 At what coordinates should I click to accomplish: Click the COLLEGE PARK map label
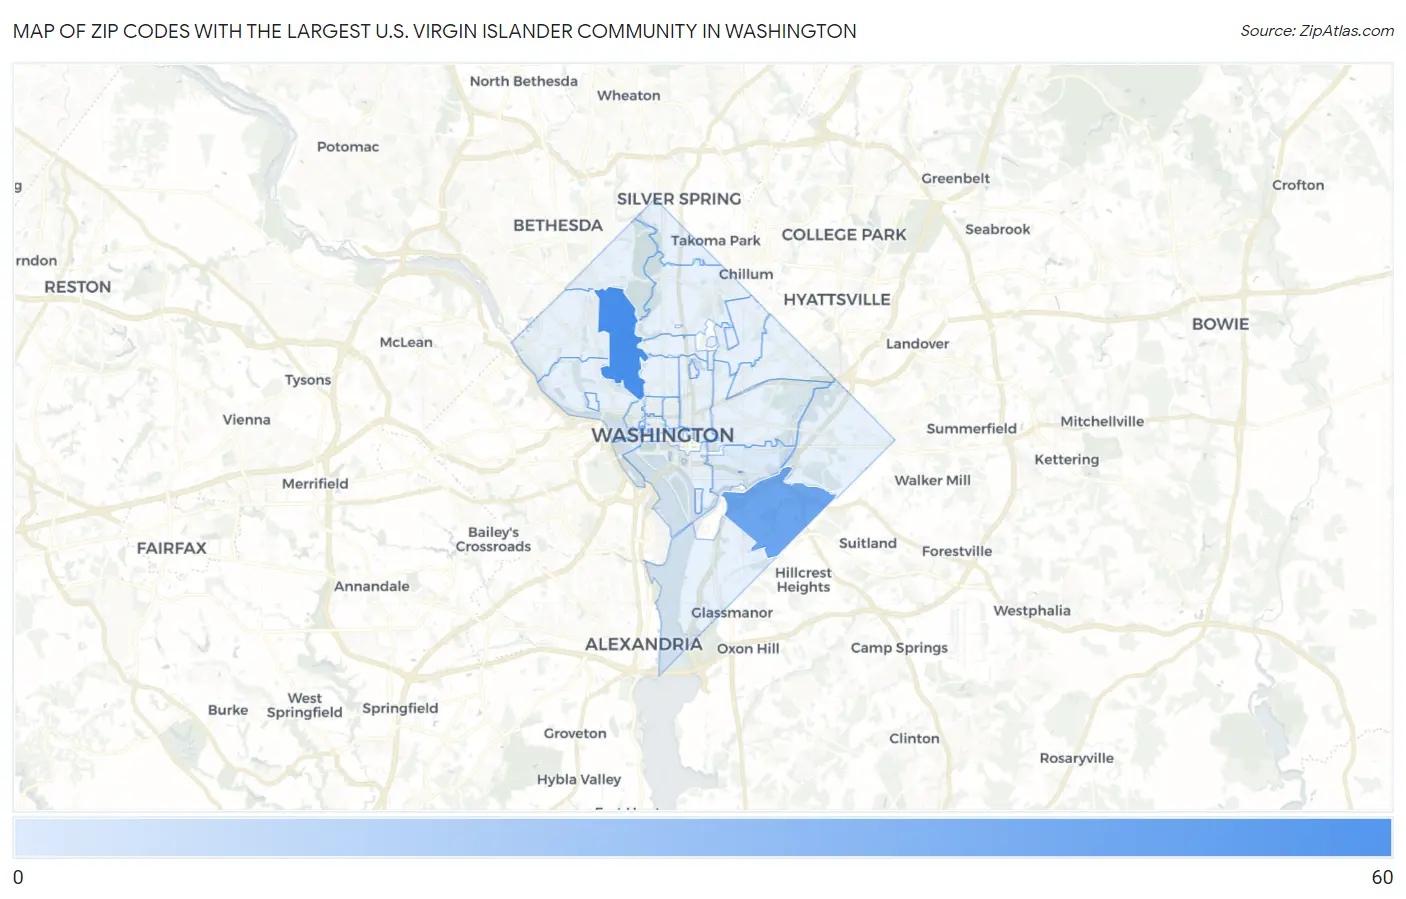[x=844, y=235]
